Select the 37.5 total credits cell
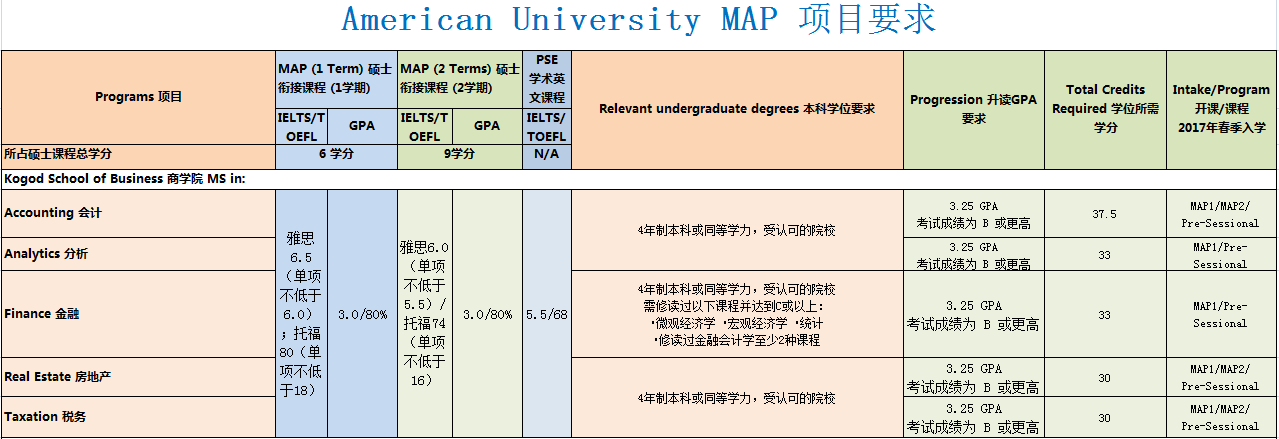 click(1104, 214)
